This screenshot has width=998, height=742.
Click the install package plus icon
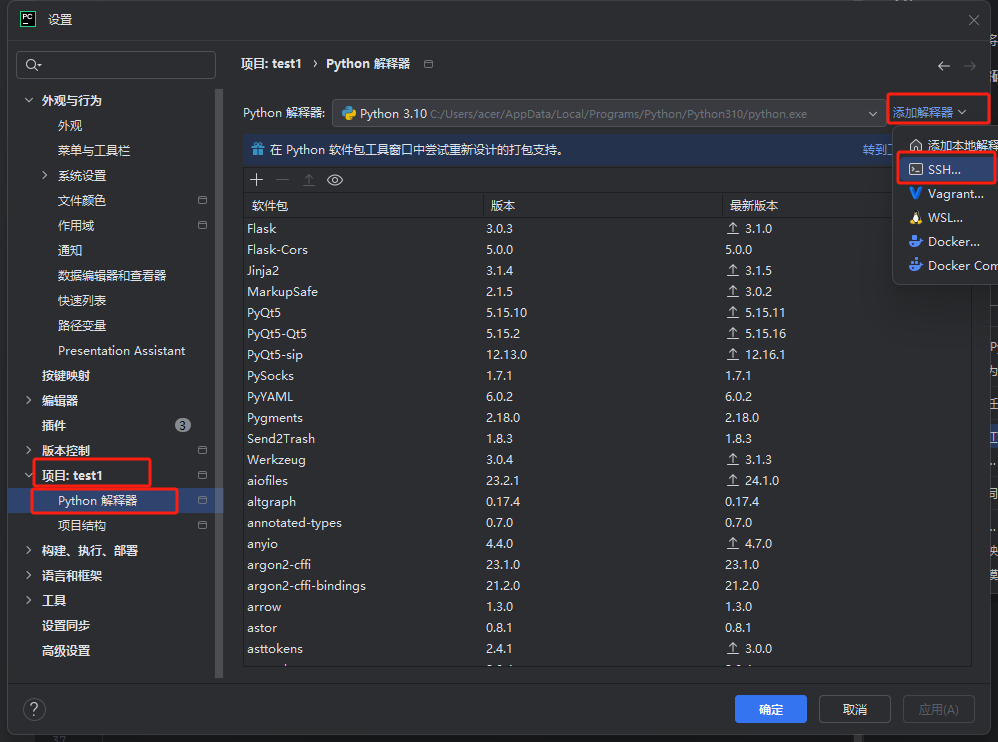(x=257, y=180)
